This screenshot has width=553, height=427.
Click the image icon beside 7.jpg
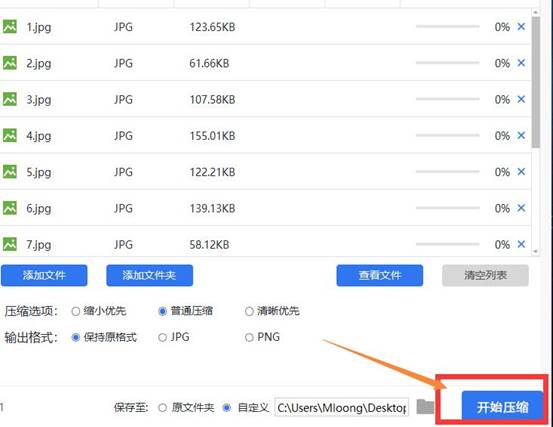[x=10, y=244]
